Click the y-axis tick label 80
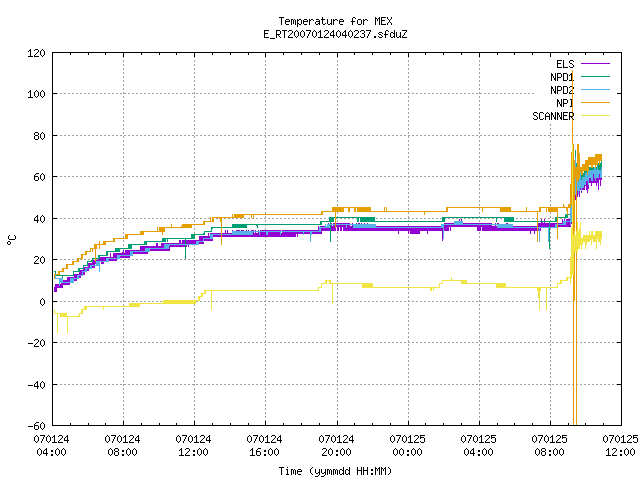Screen dimensions: 640x480 pos(39,136)
